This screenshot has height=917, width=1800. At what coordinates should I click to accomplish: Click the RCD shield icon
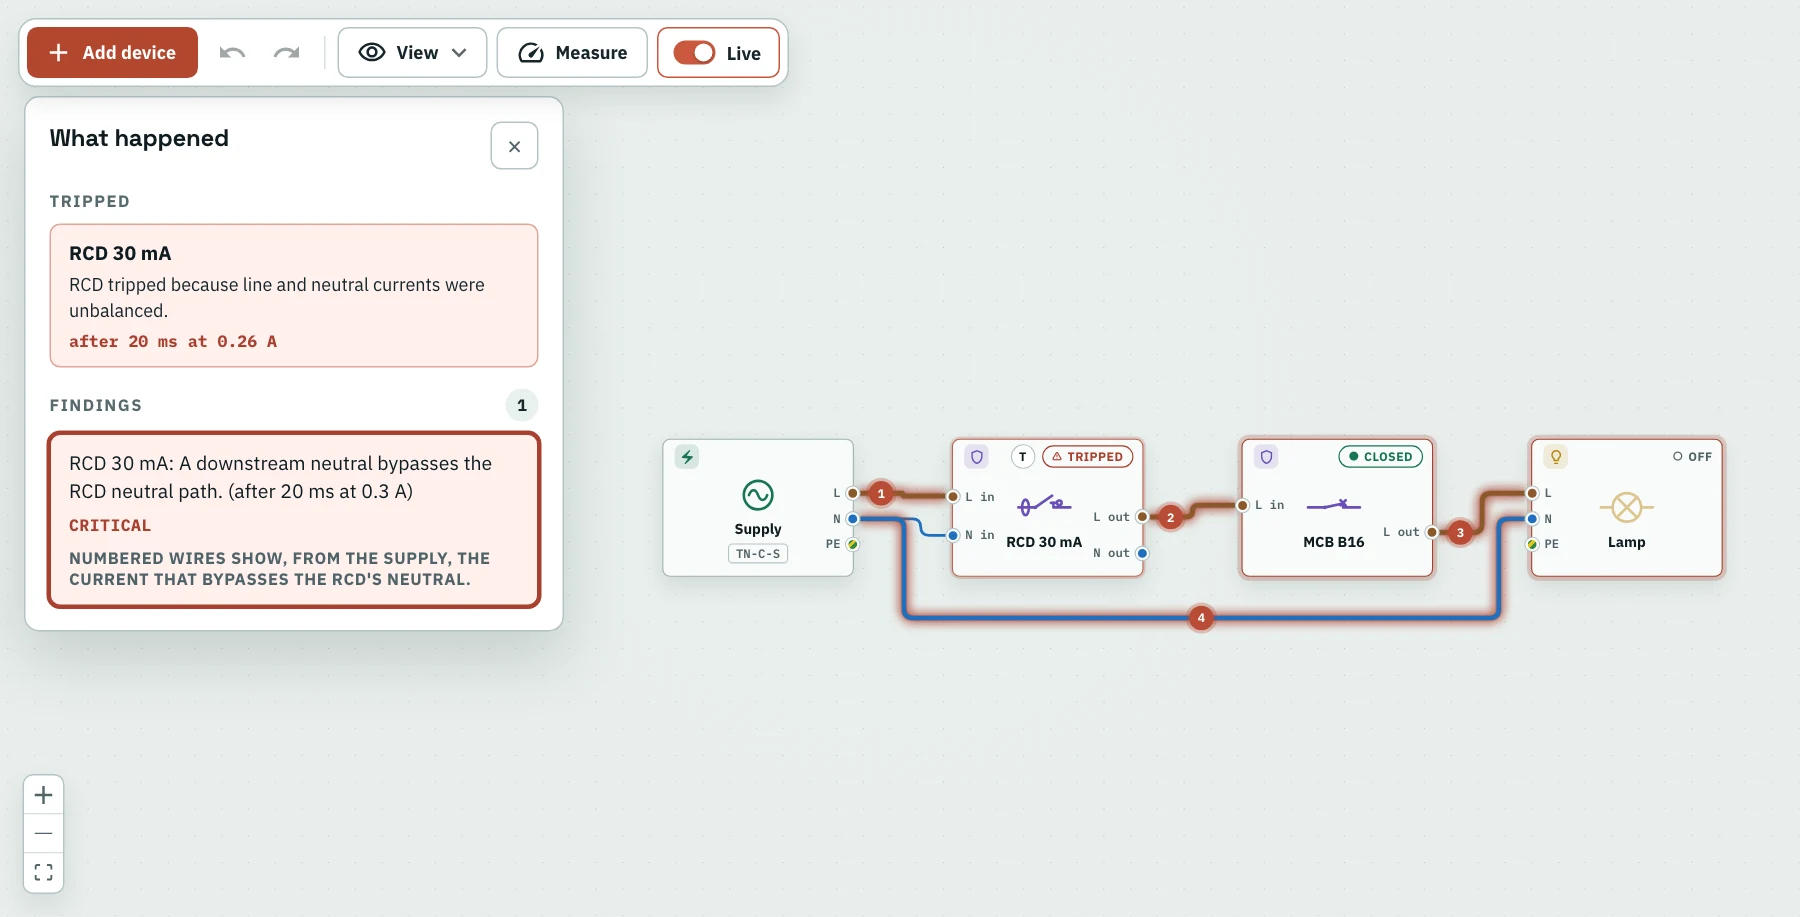pos(977,457)
